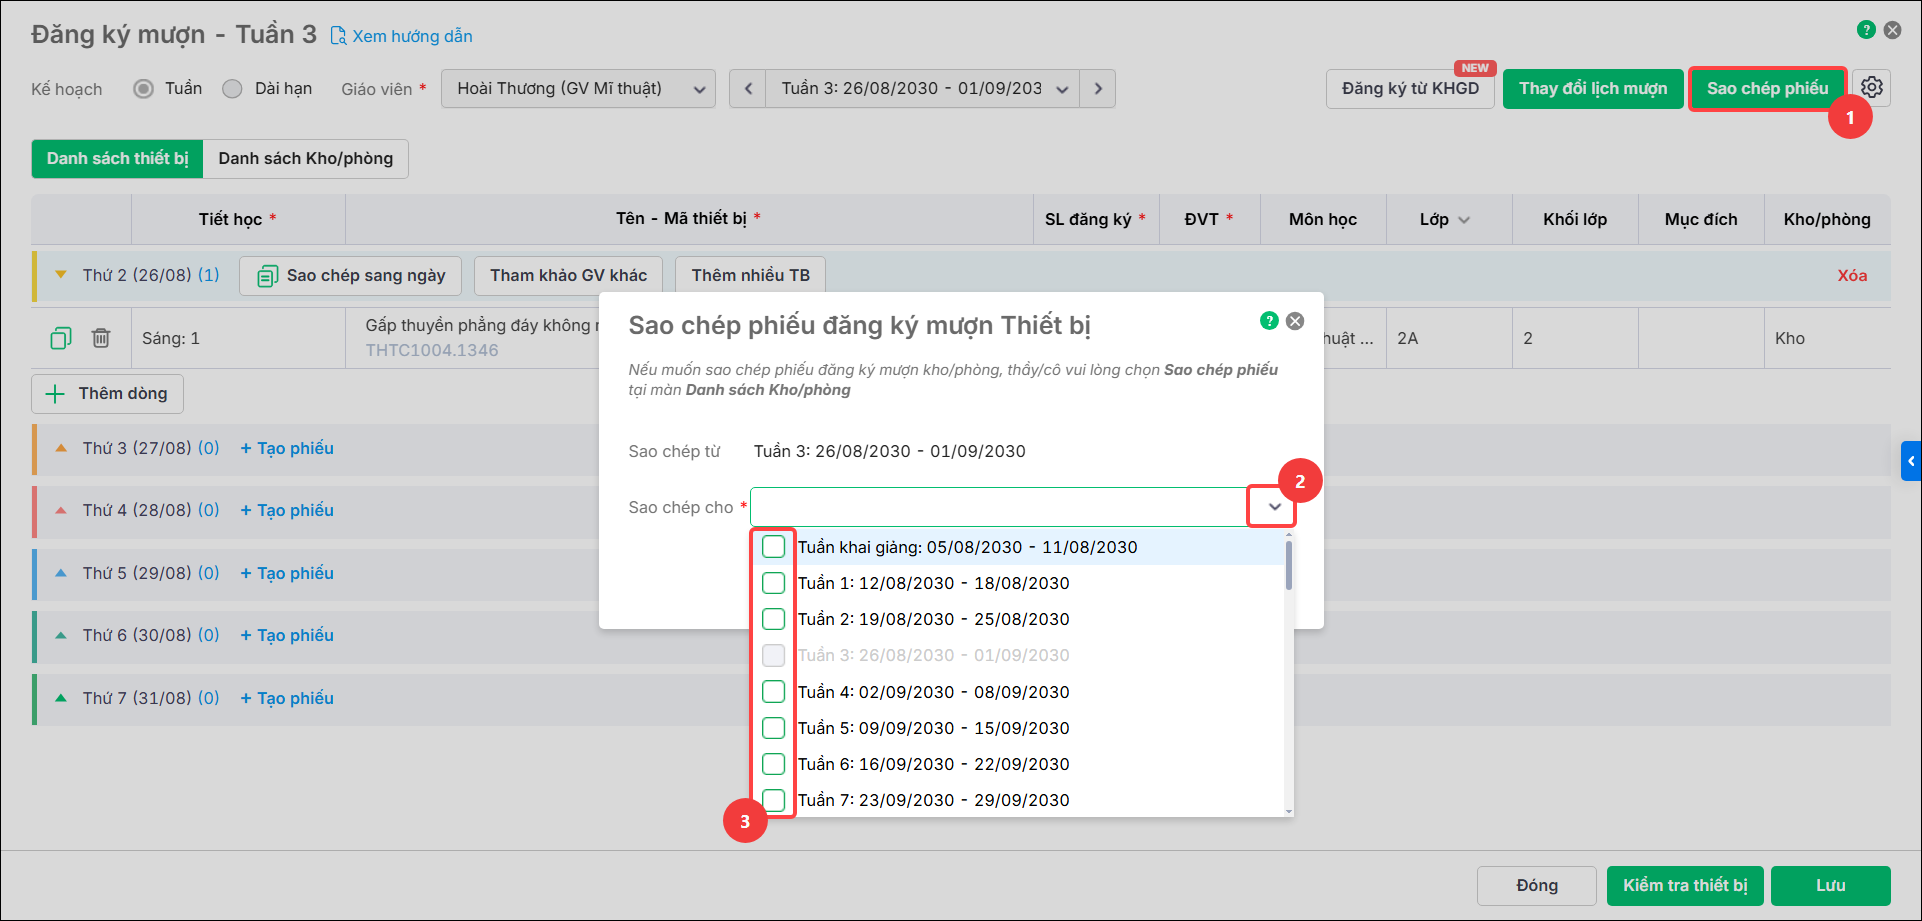Click the SL đăng ký column header
Image resolution: width=1922 pixels, height=921 pixels.
pyautogui.click(x=1096, y=219)
